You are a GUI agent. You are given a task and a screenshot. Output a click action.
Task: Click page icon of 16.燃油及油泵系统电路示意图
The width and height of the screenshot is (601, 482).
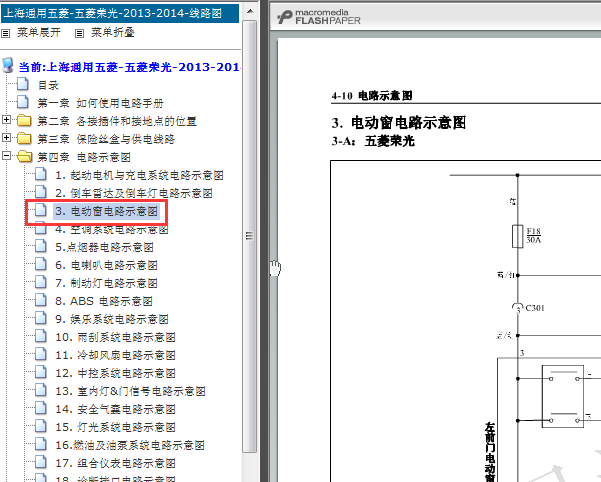[41, 444]
